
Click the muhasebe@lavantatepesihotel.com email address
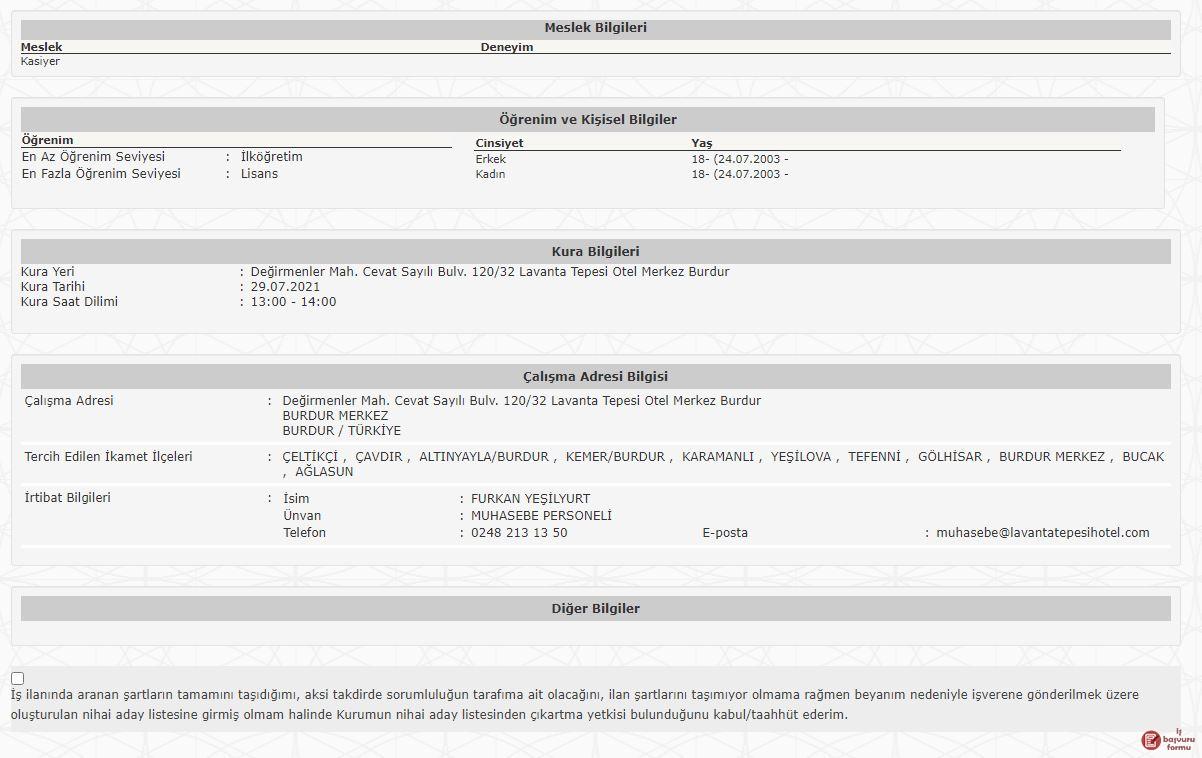point(1042,533)
